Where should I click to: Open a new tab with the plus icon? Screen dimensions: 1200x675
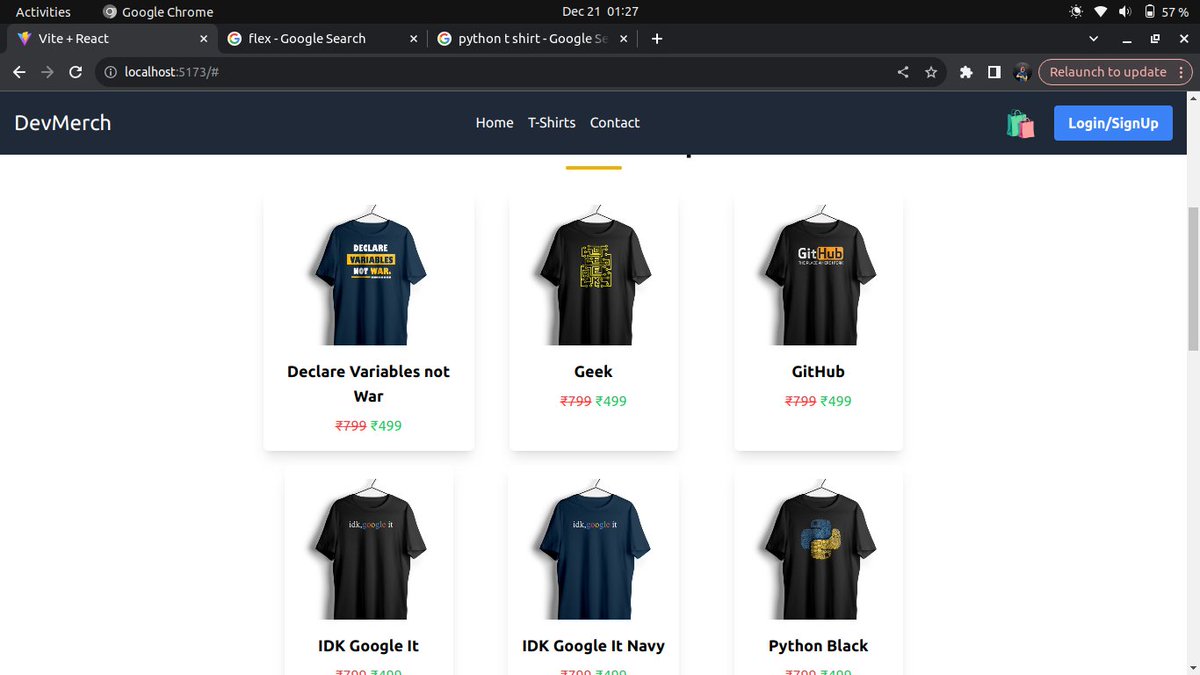657,39
